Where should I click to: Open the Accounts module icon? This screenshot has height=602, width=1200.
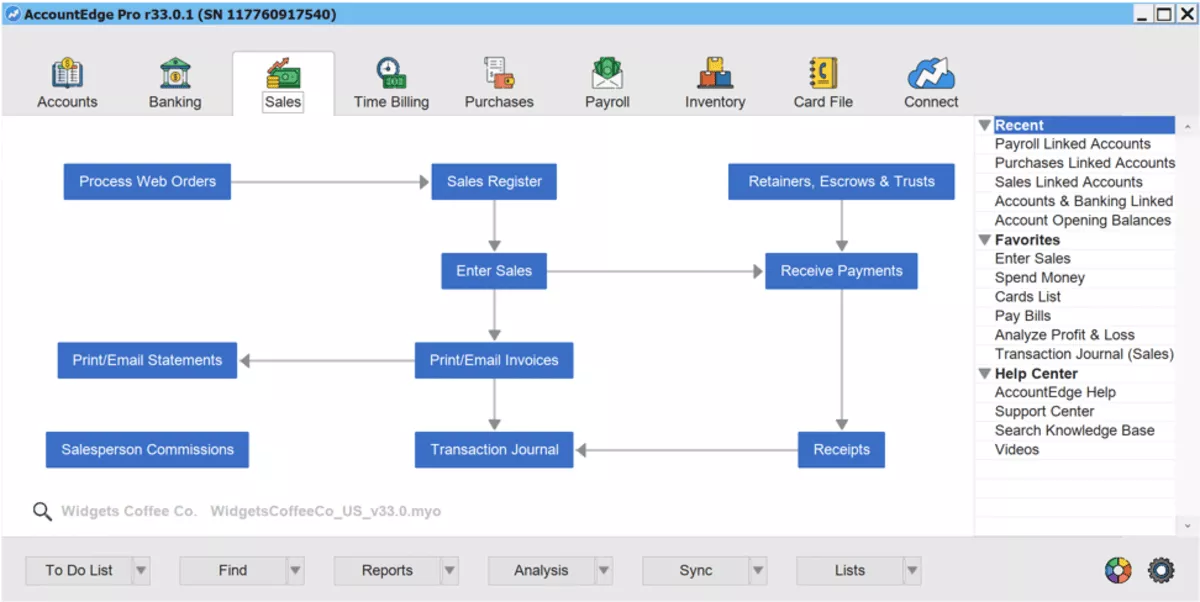click(x=67, y=80)
